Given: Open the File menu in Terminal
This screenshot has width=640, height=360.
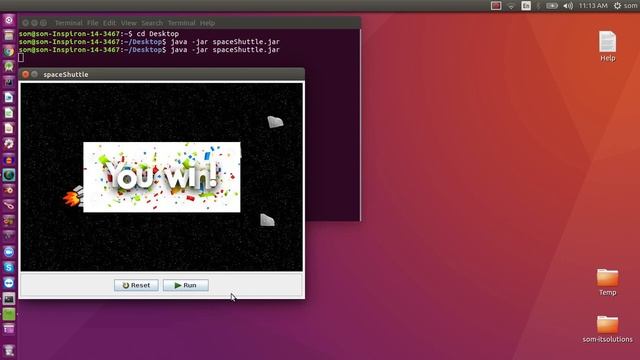Looking at the screenshot, I should tap(93, 23).
